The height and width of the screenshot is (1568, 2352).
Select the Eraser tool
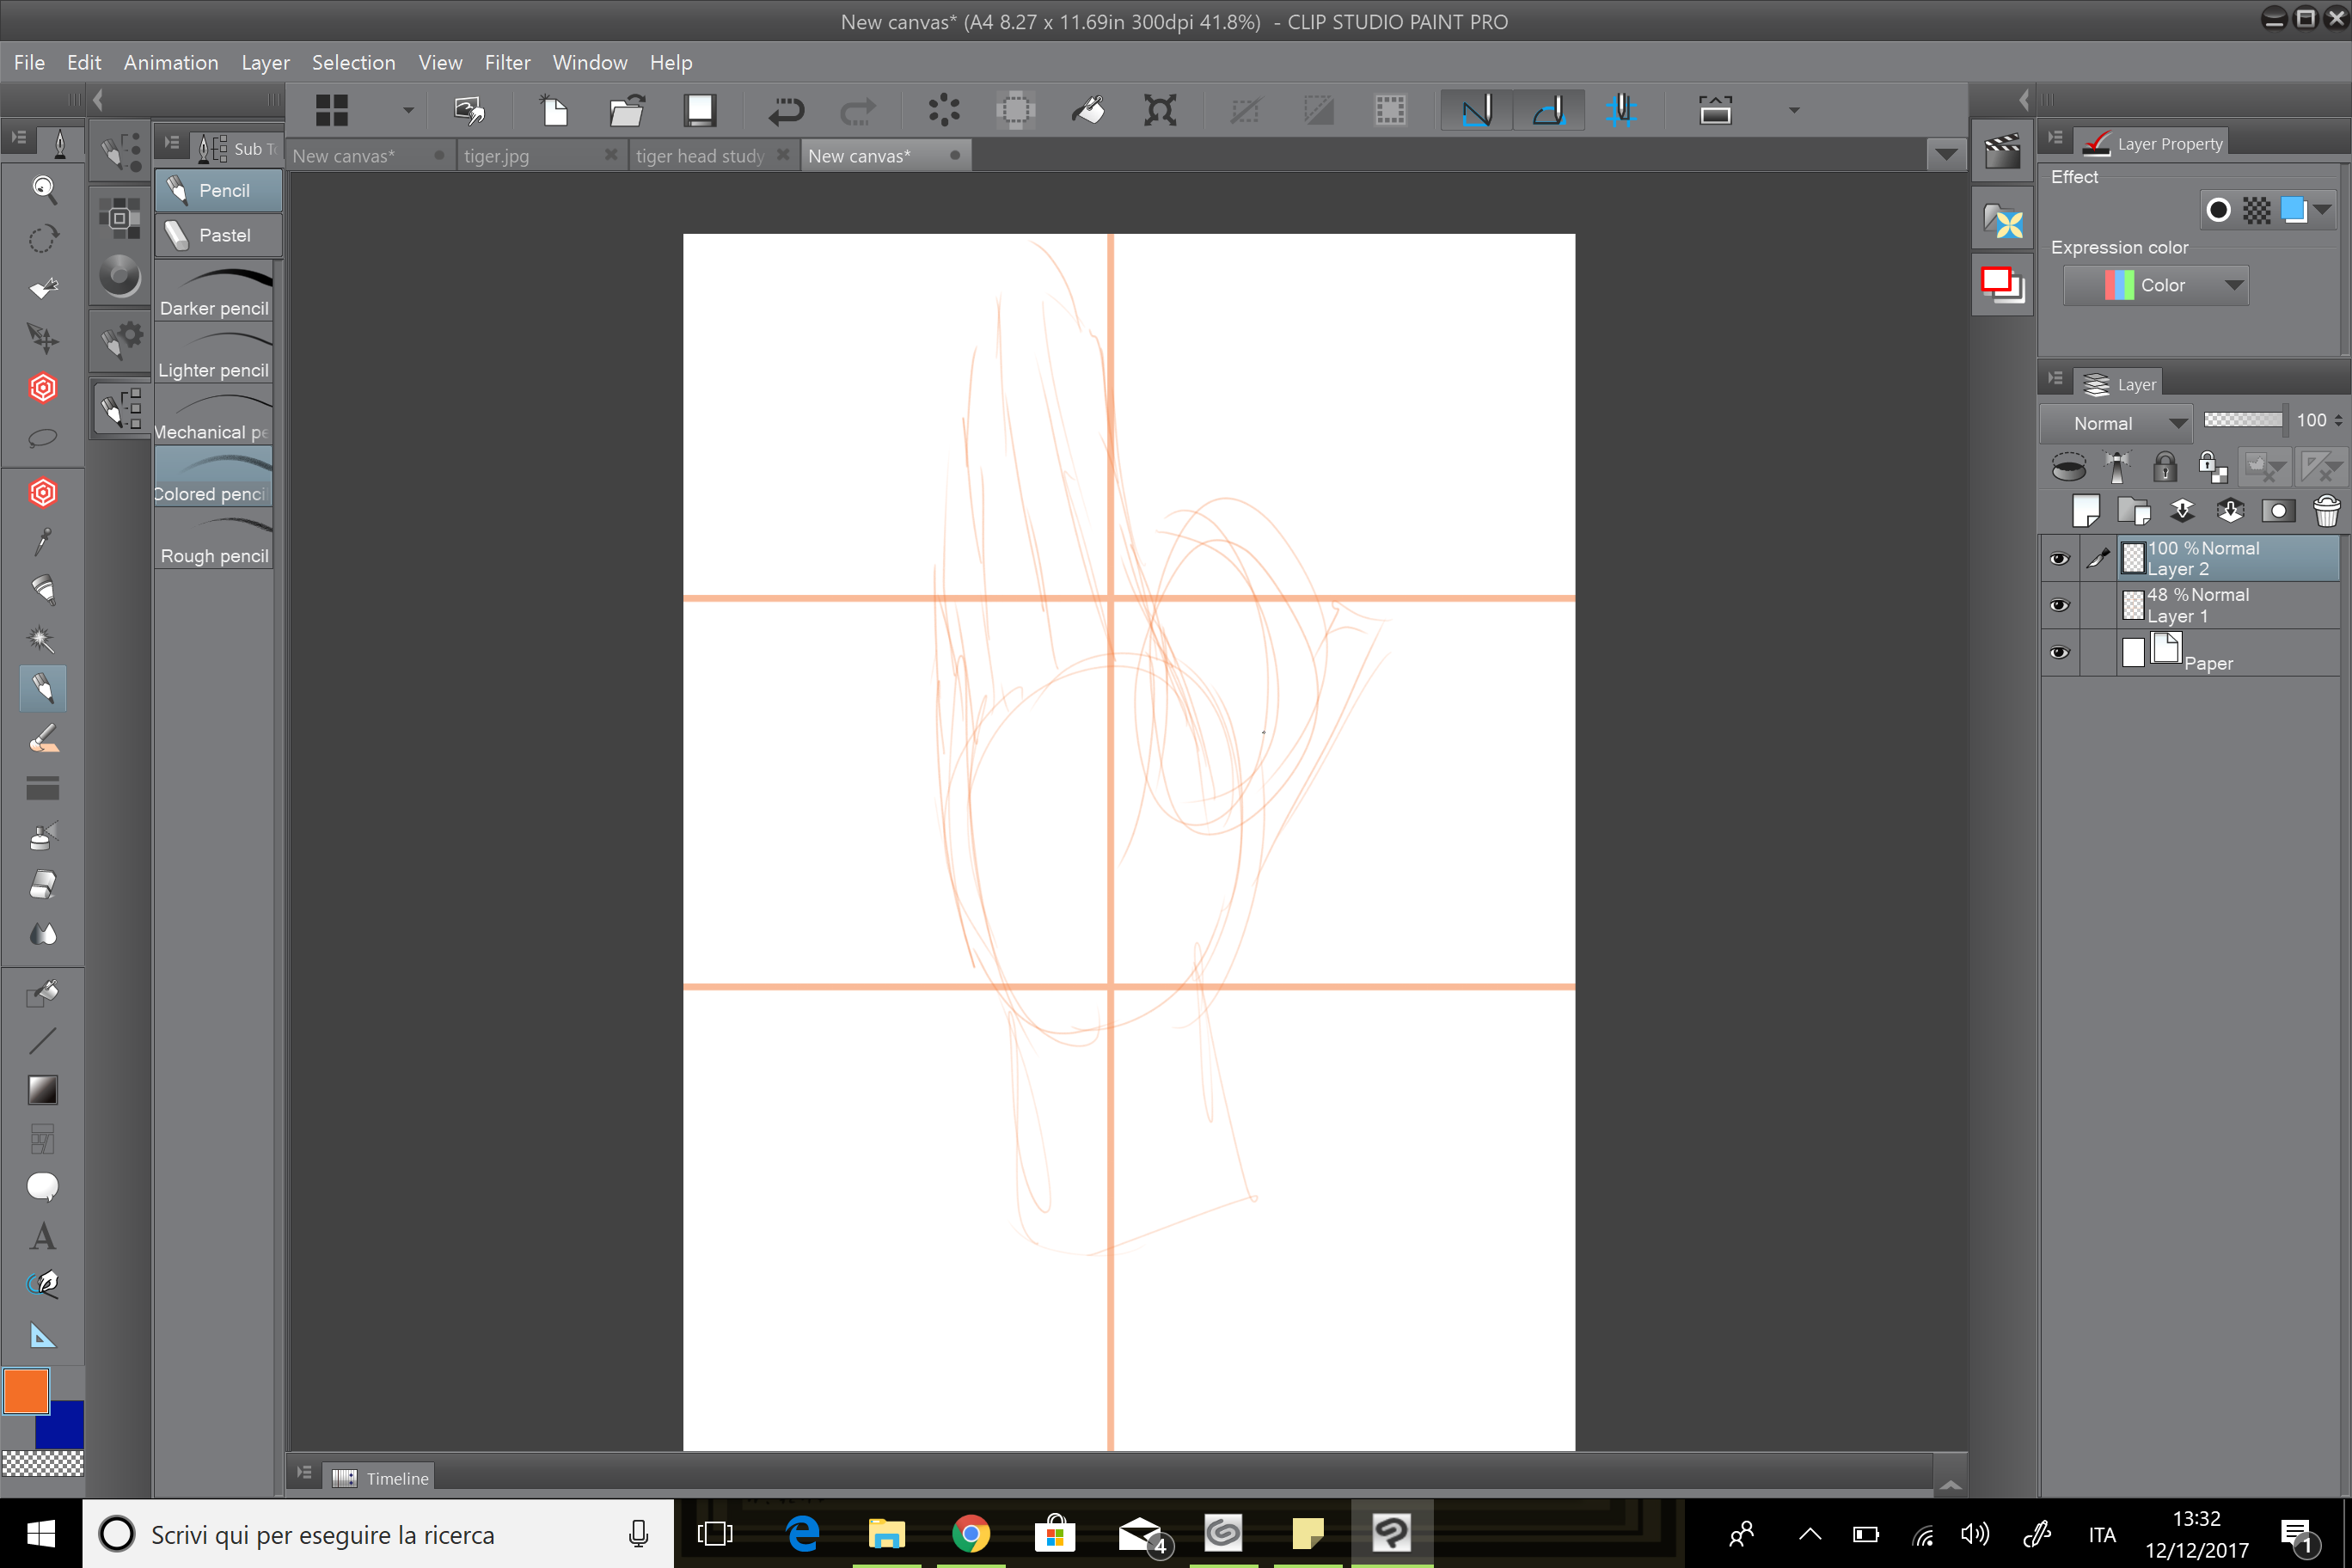click(x=44, y=884)
